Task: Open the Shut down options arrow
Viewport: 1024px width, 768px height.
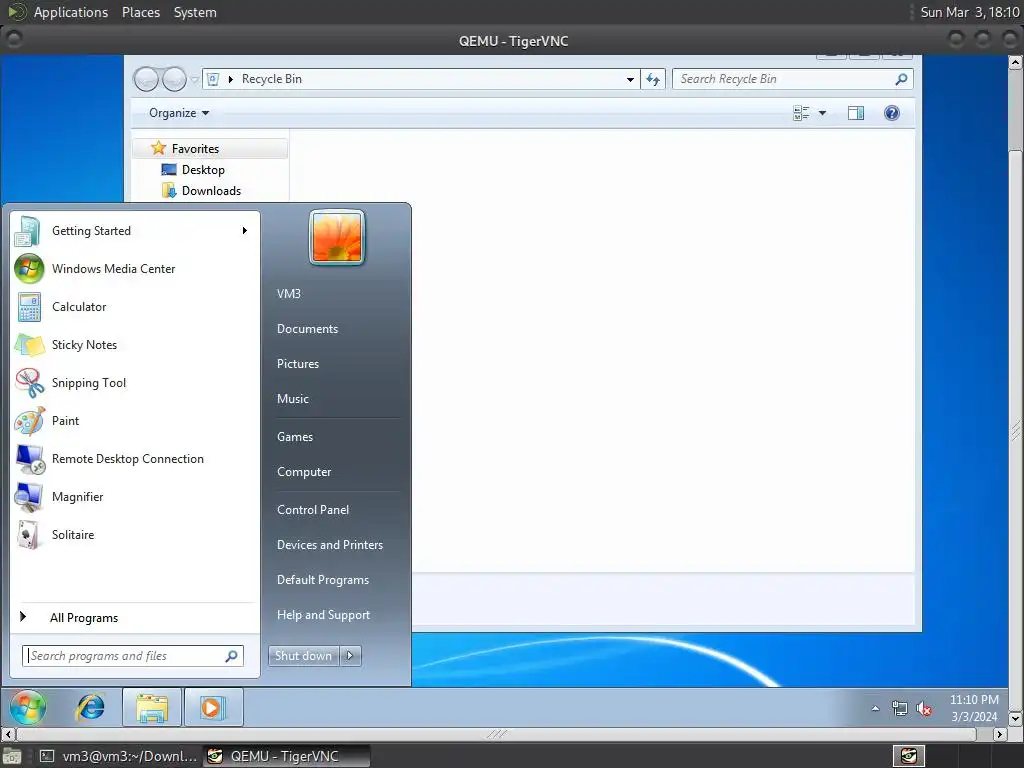Action: click(350, 656)
